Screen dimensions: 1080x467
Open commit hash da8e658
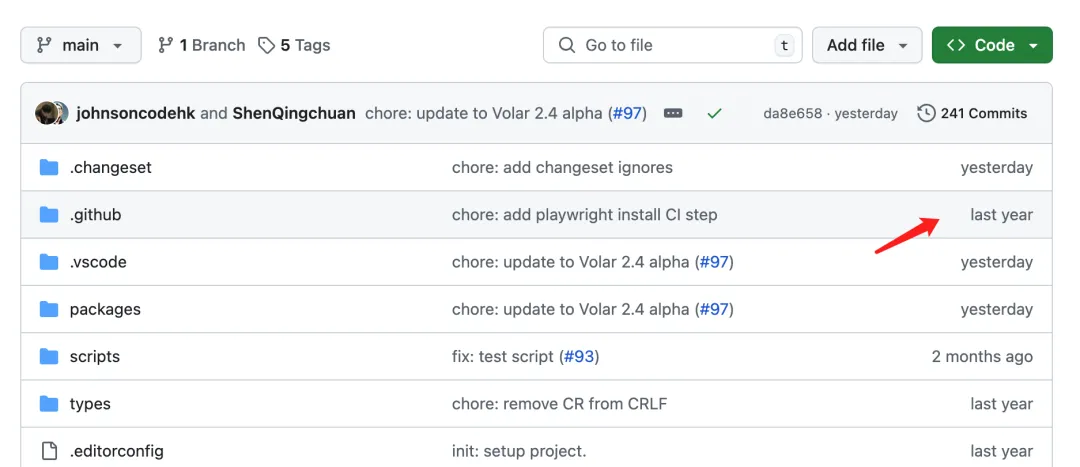(792, 113)
